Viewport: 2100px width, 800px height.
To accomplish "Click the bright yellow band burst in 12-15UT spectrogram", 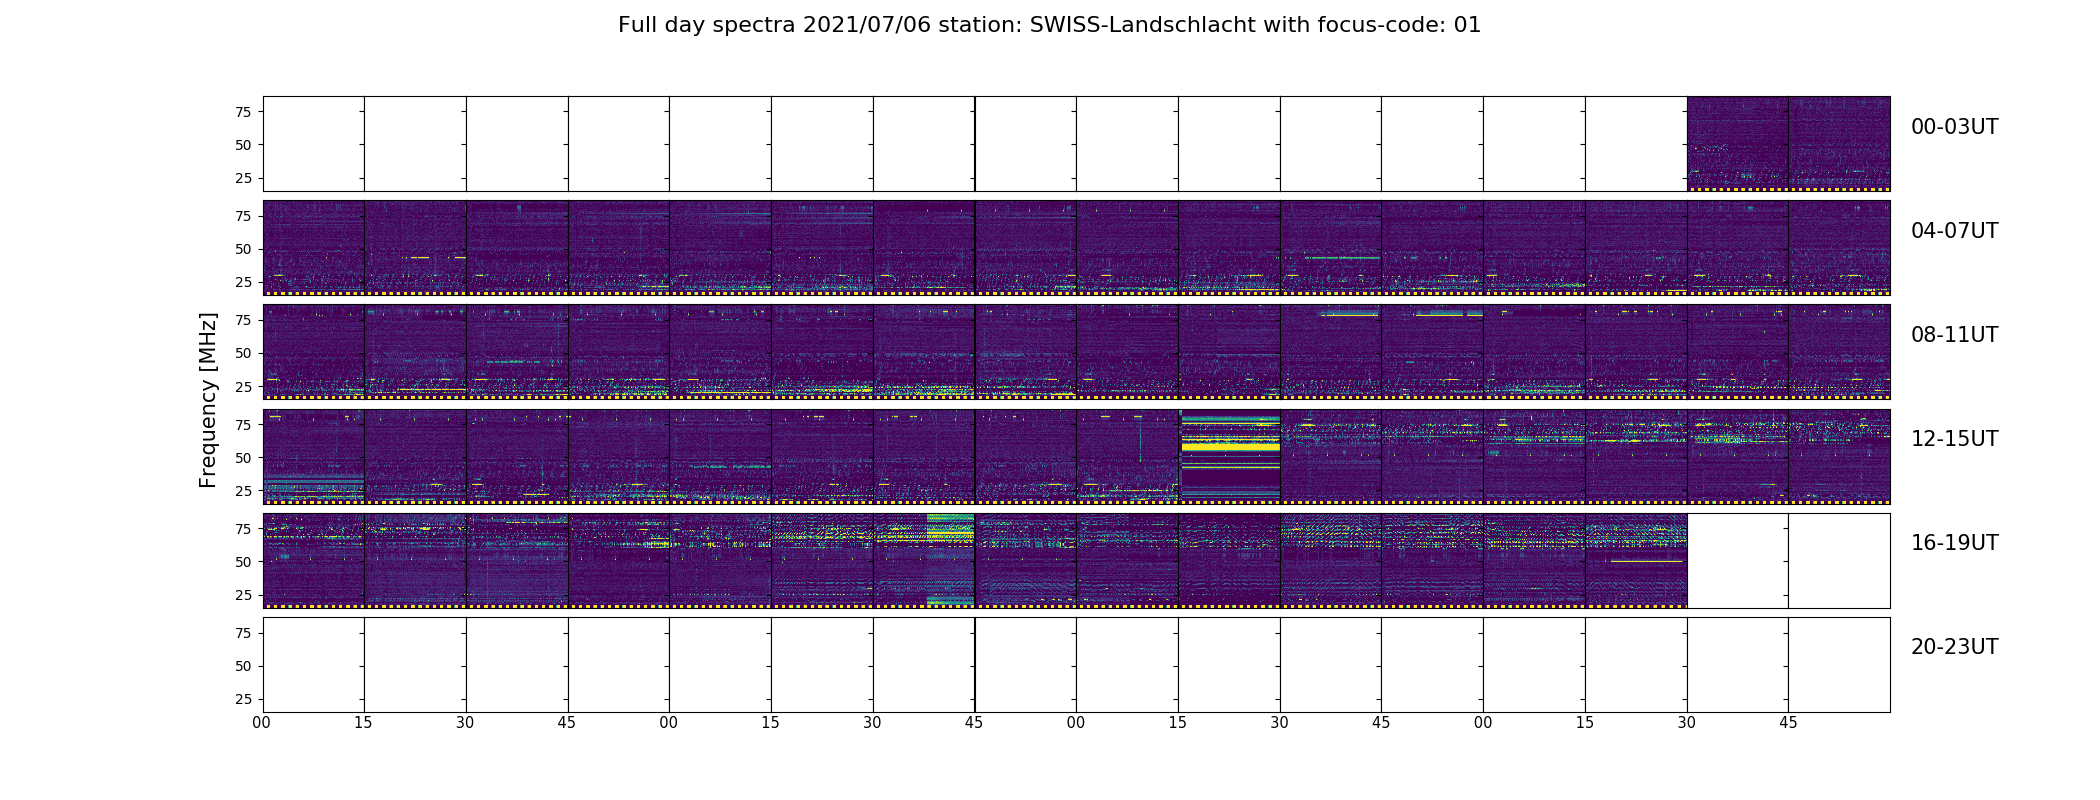I will [x=1230, y=445].
